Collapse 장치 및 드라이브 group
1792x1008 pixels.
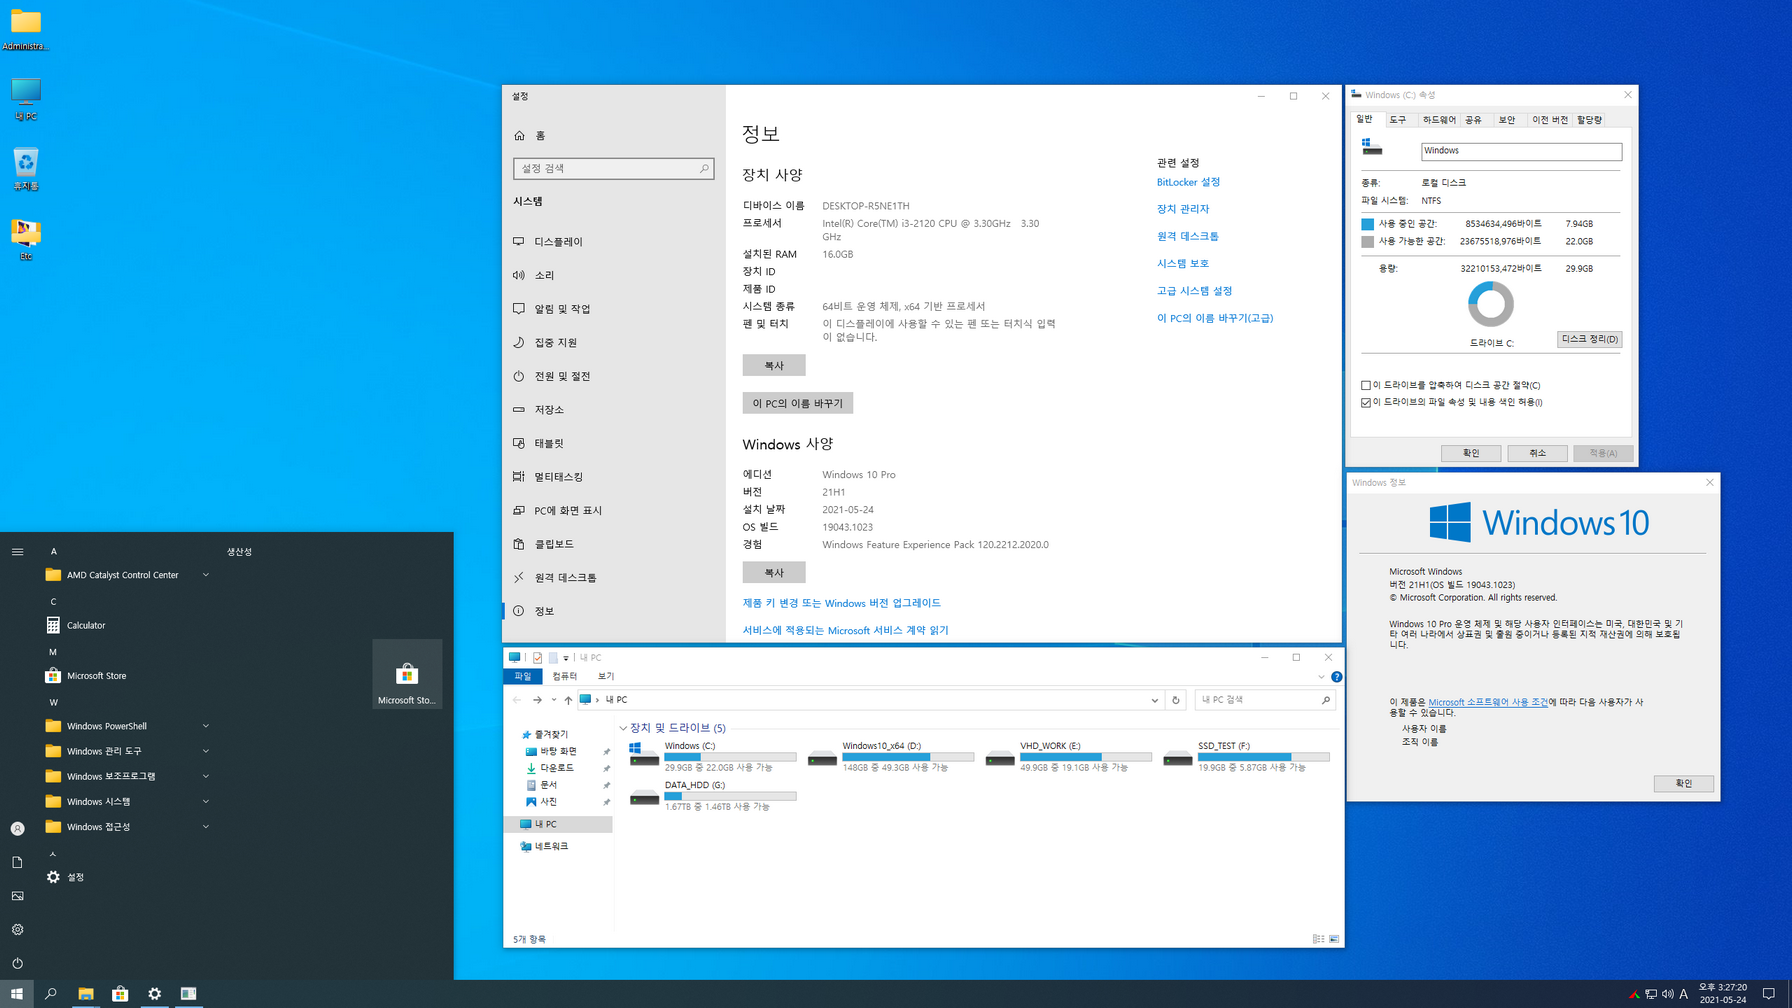[623, 728]
